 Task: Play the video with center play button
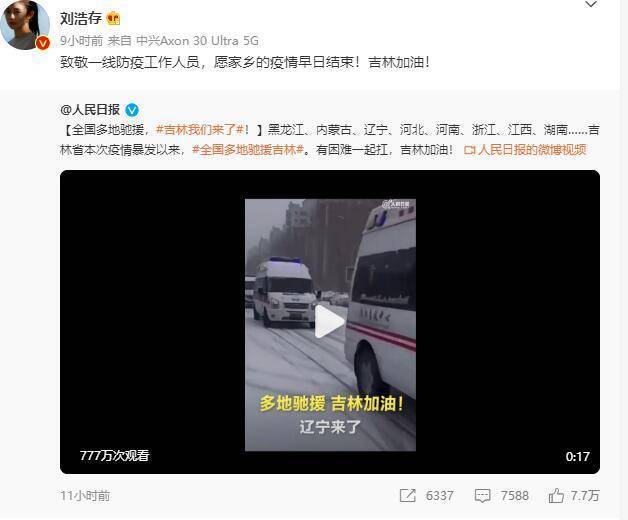329,321
